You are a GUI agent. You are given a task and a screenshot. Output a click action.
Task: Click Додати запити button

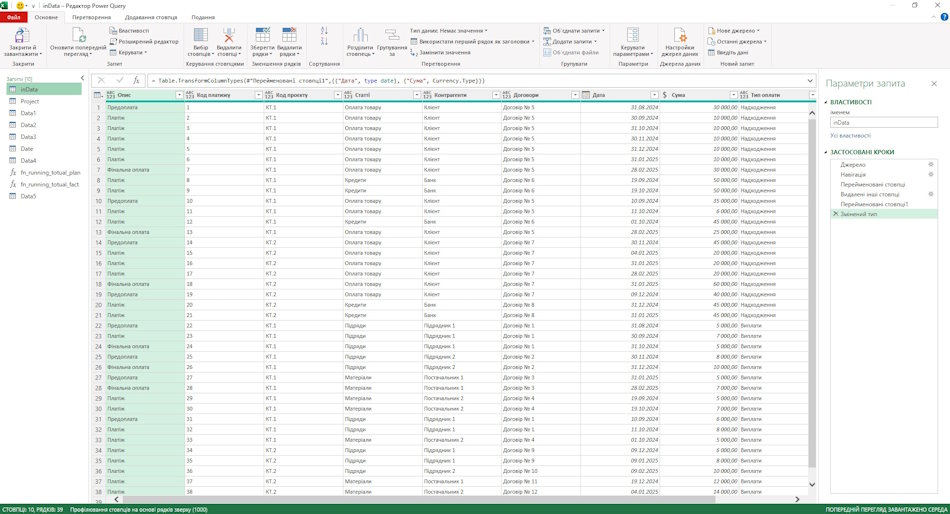tap(570, 41)
